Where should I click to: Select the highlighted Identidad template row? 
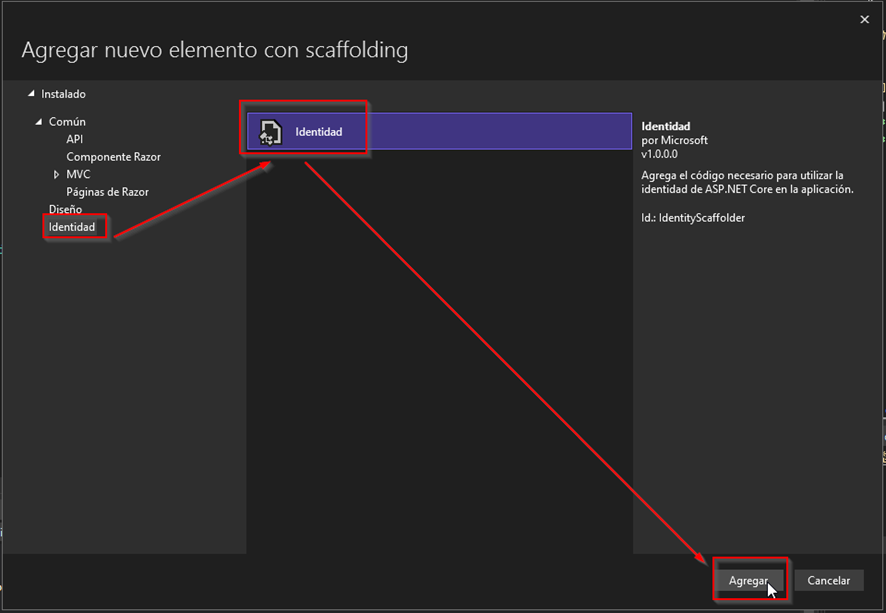440,132
